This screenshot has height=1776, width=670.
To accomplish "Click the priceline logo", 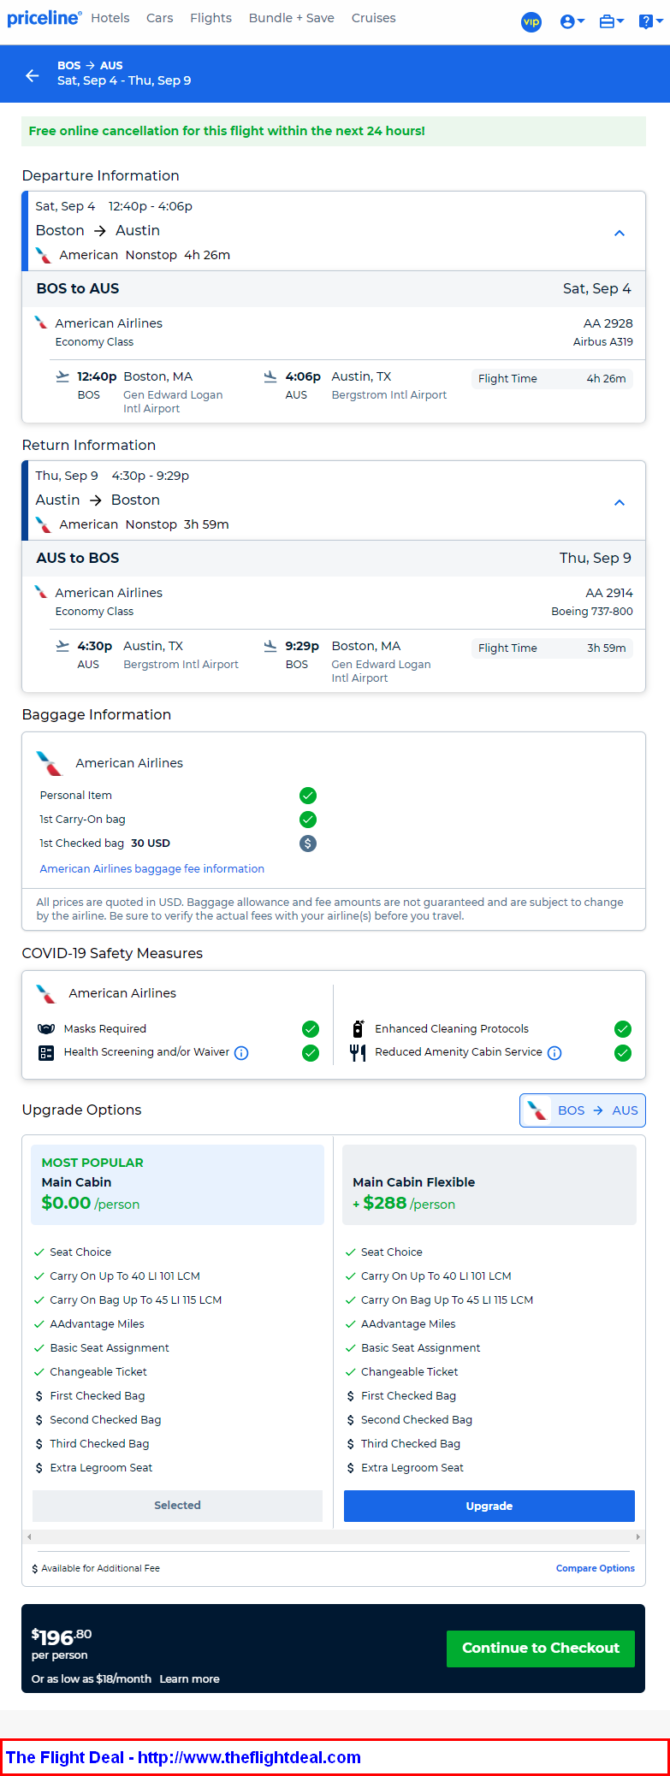I will click(43, 19).
